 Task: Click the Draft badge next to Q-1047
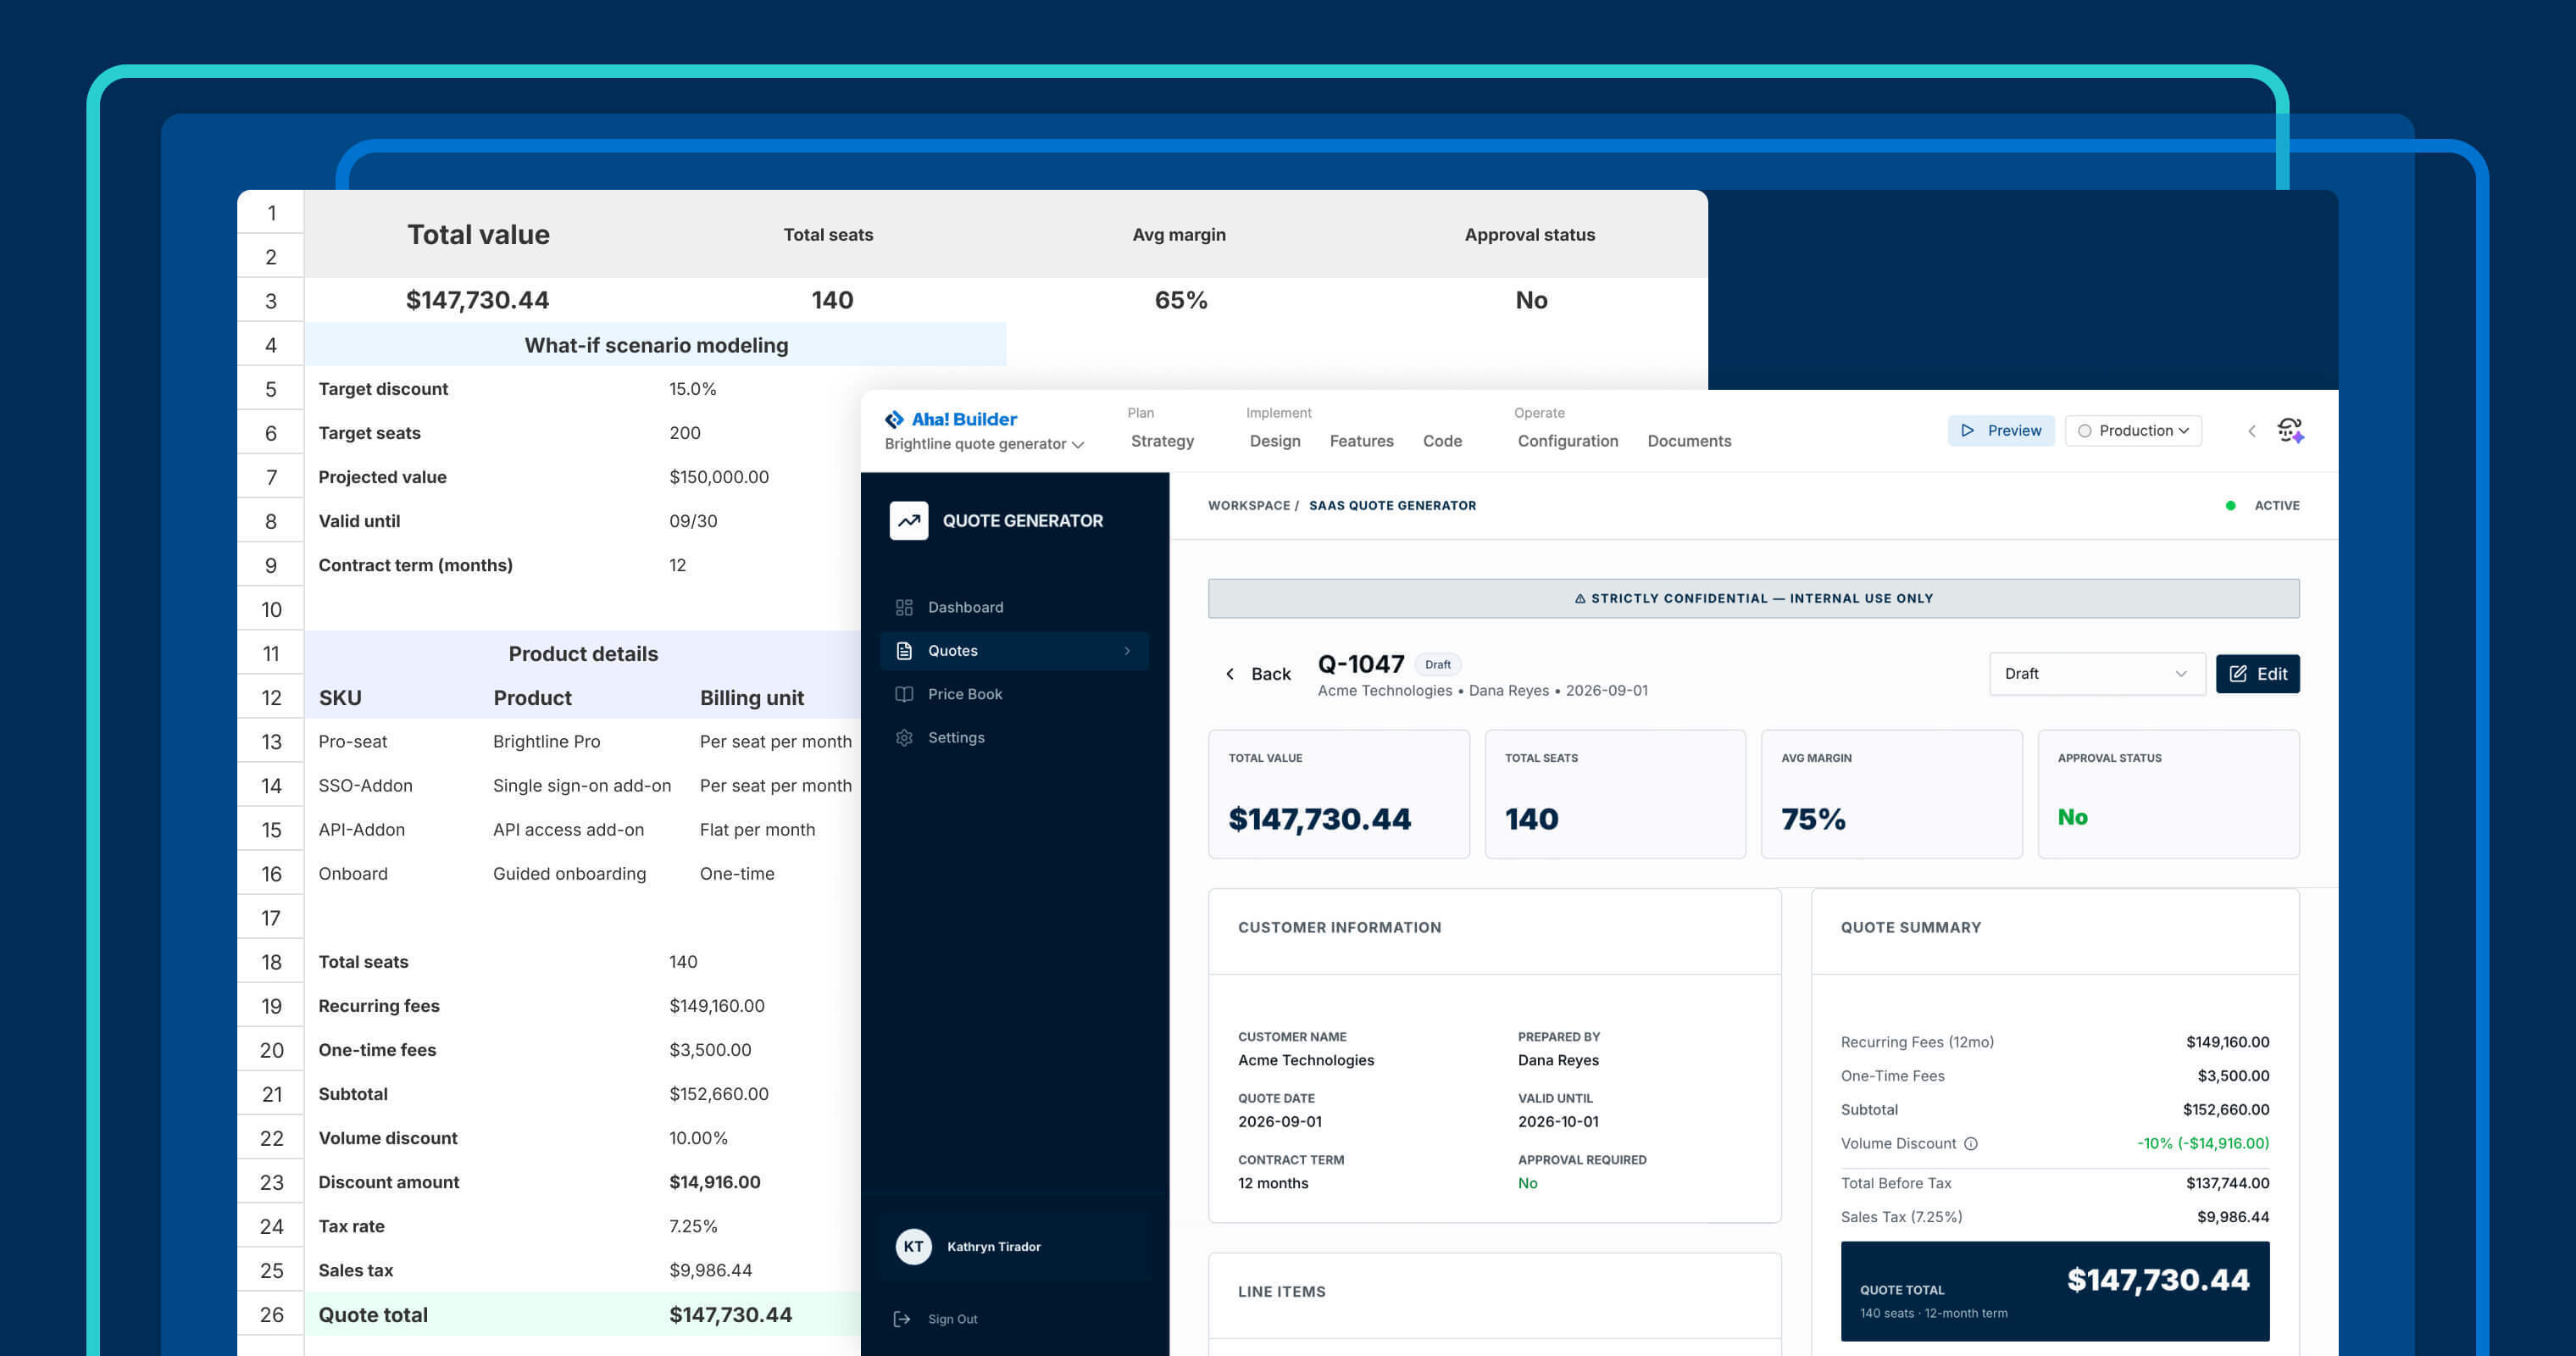coord(1437,665)
